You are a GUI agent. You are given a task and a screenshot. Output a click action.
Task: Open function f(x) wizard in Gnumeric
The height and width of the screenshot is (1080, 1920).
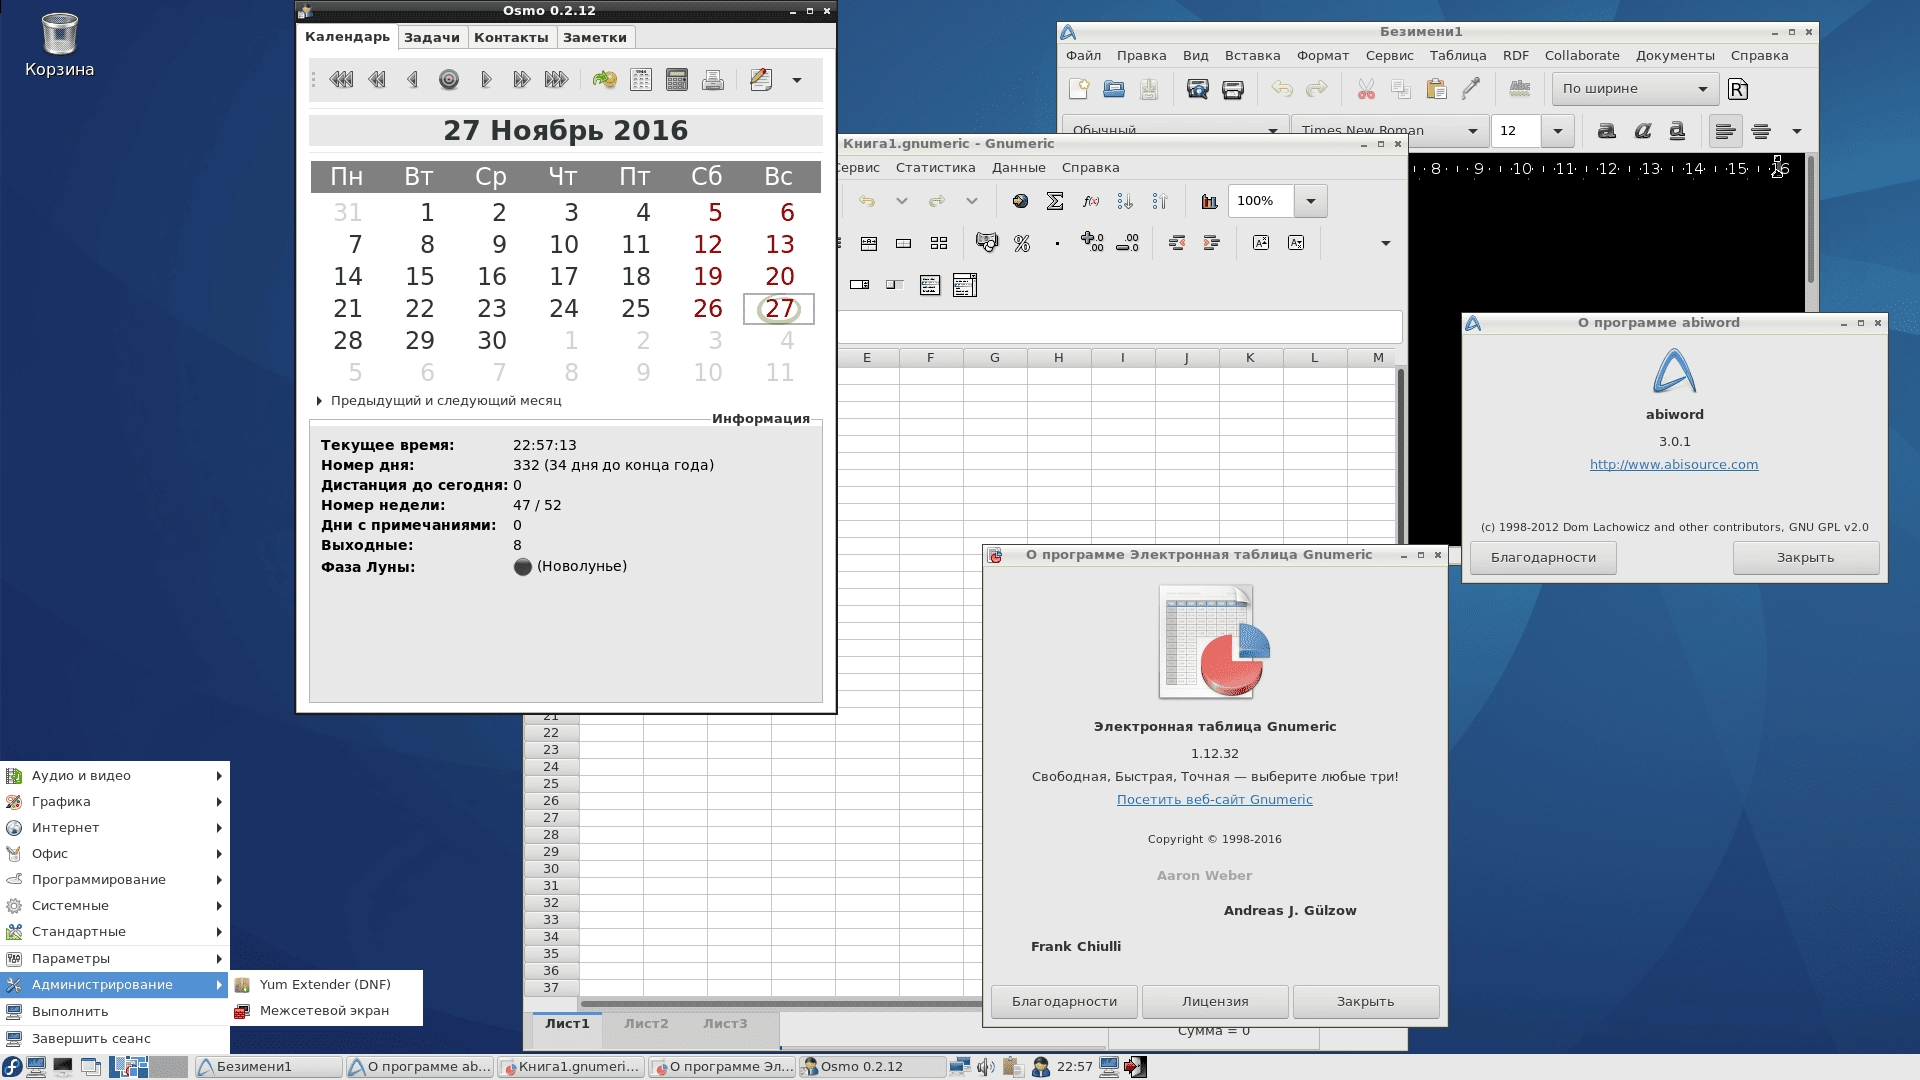pos(1090,201)
